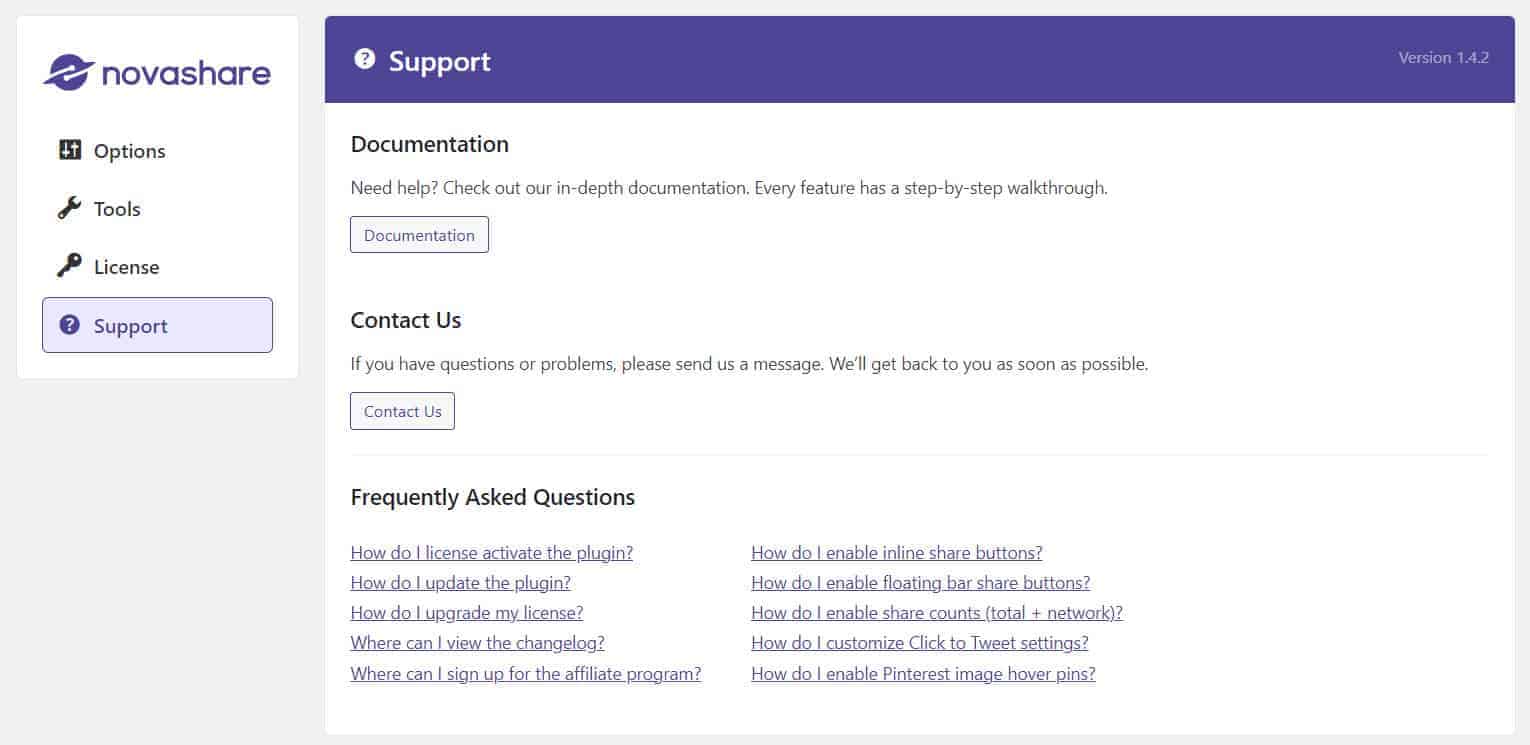Click the question mark Support icon in sidebar
Image resolution: width=1530 pixels, height=745 pixels.
click(x=69, y=325)
